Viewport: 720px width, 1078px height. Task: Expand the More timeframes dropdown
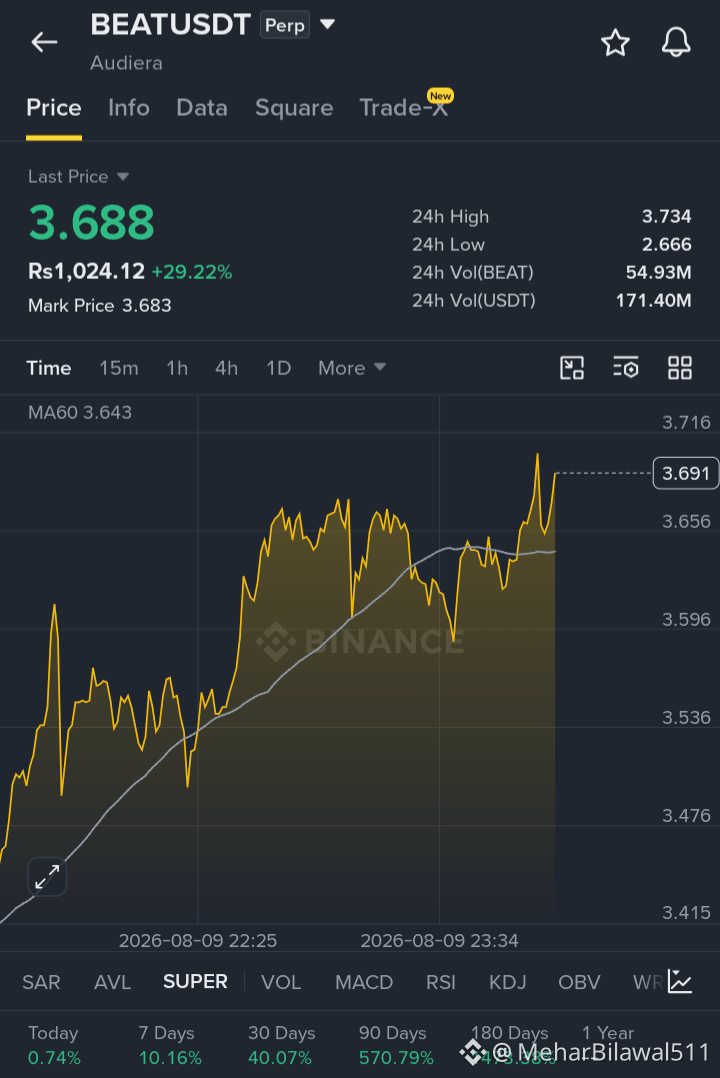click(351, 368)
